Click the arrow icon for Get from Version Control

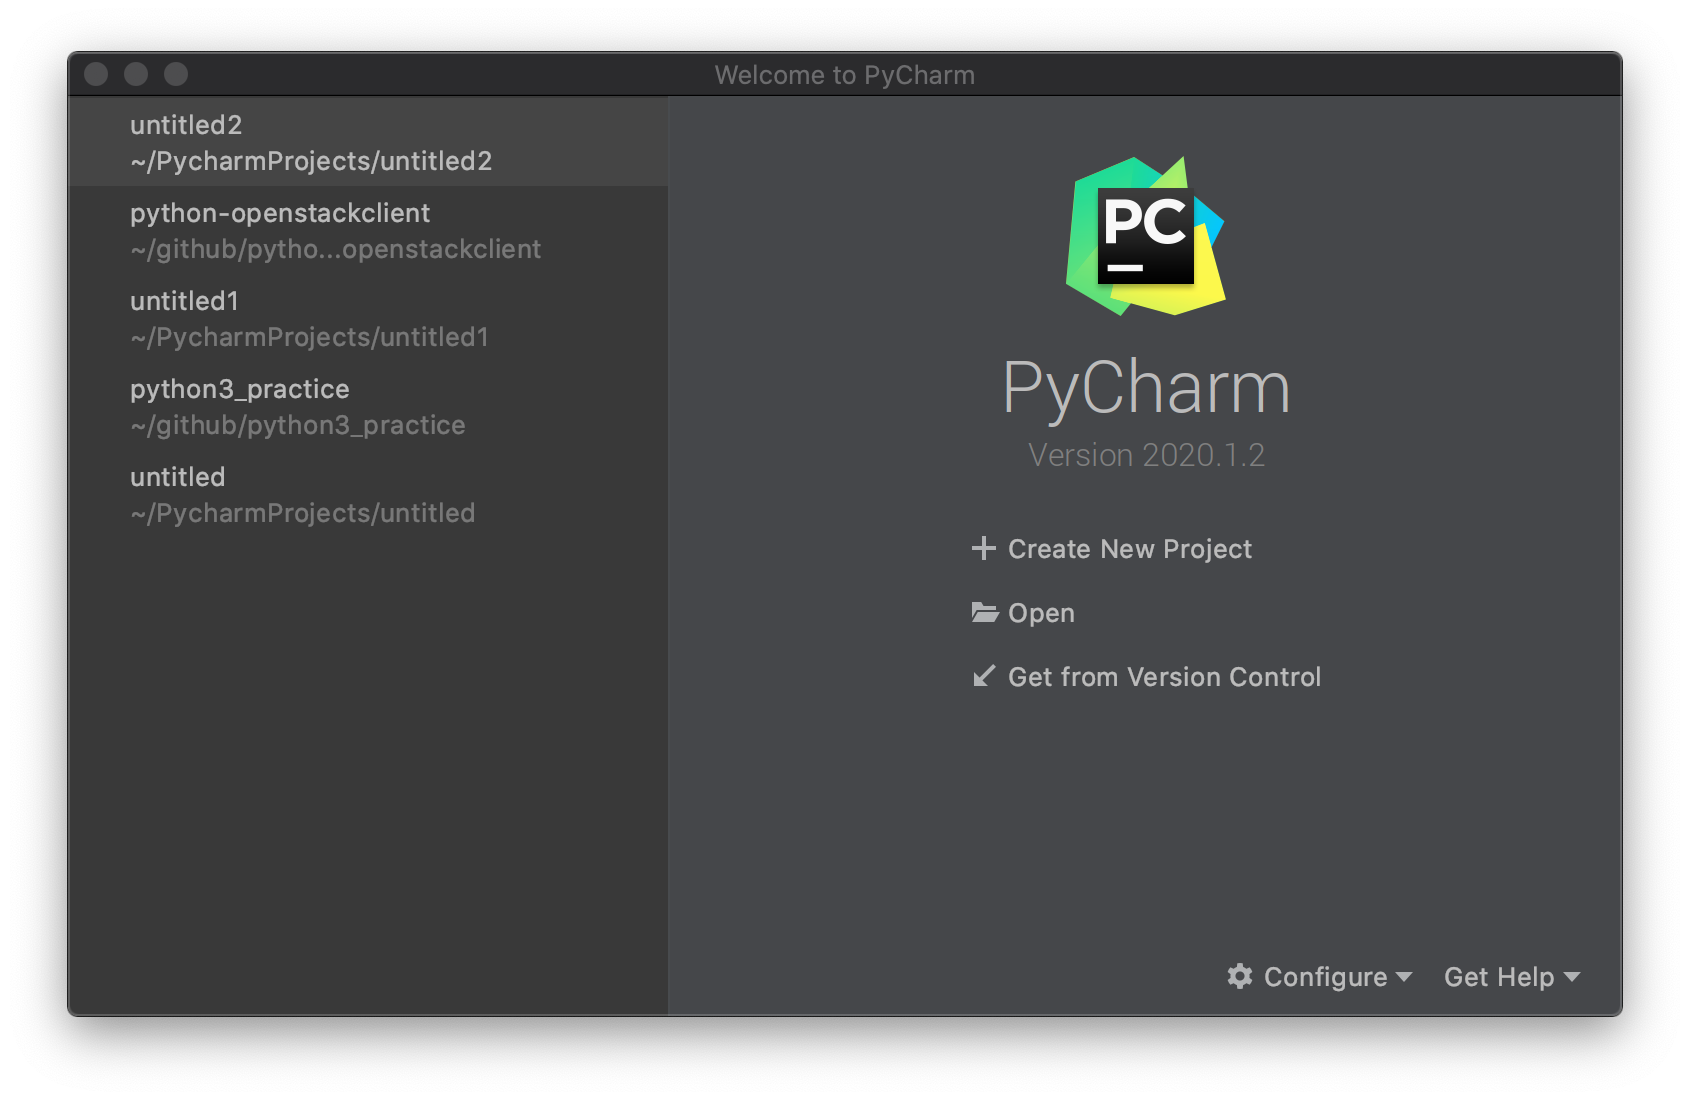pyautogui.click(x=984, y=676)
